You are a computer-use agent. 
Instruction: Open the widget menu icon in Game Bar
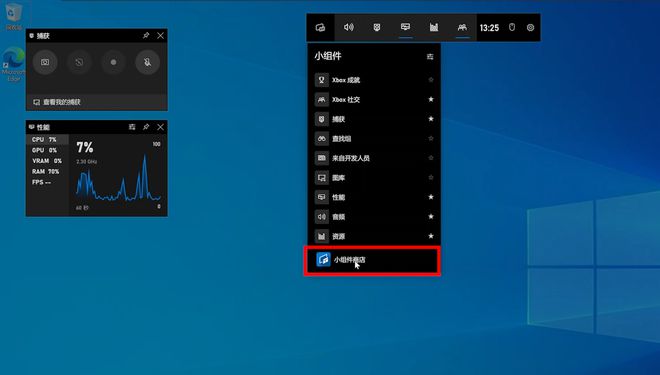tap(320, 27)
